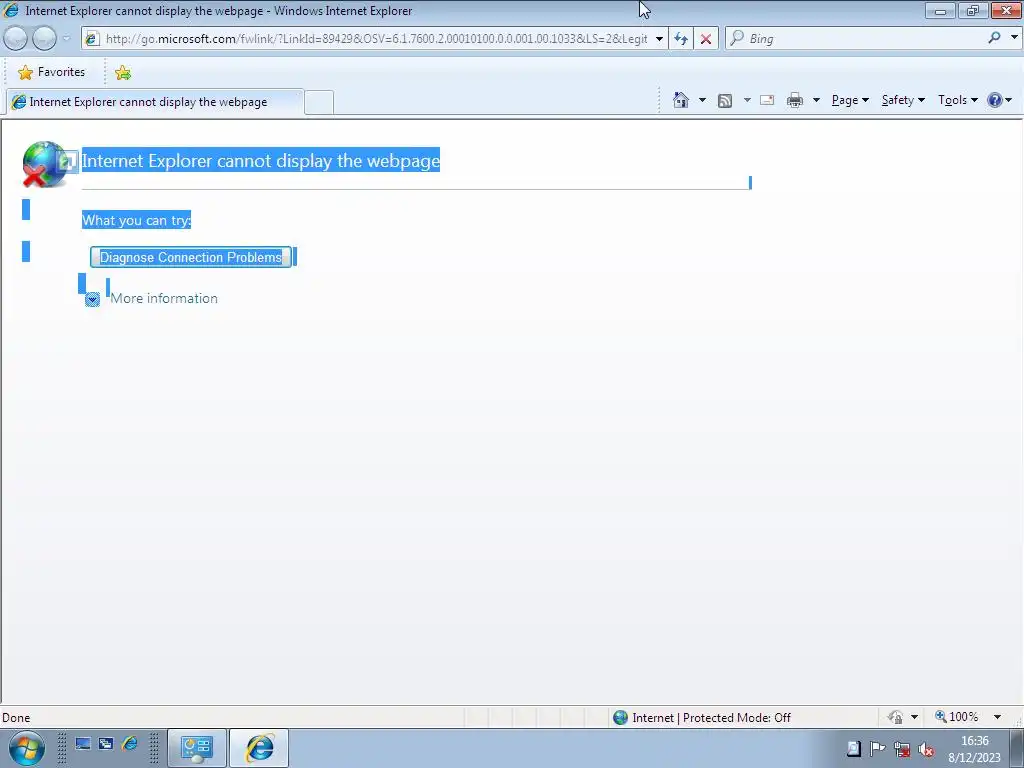1024x768 pixels.
Task: Click the taskbar clock 16:36
Action: (x=974, y=749)
